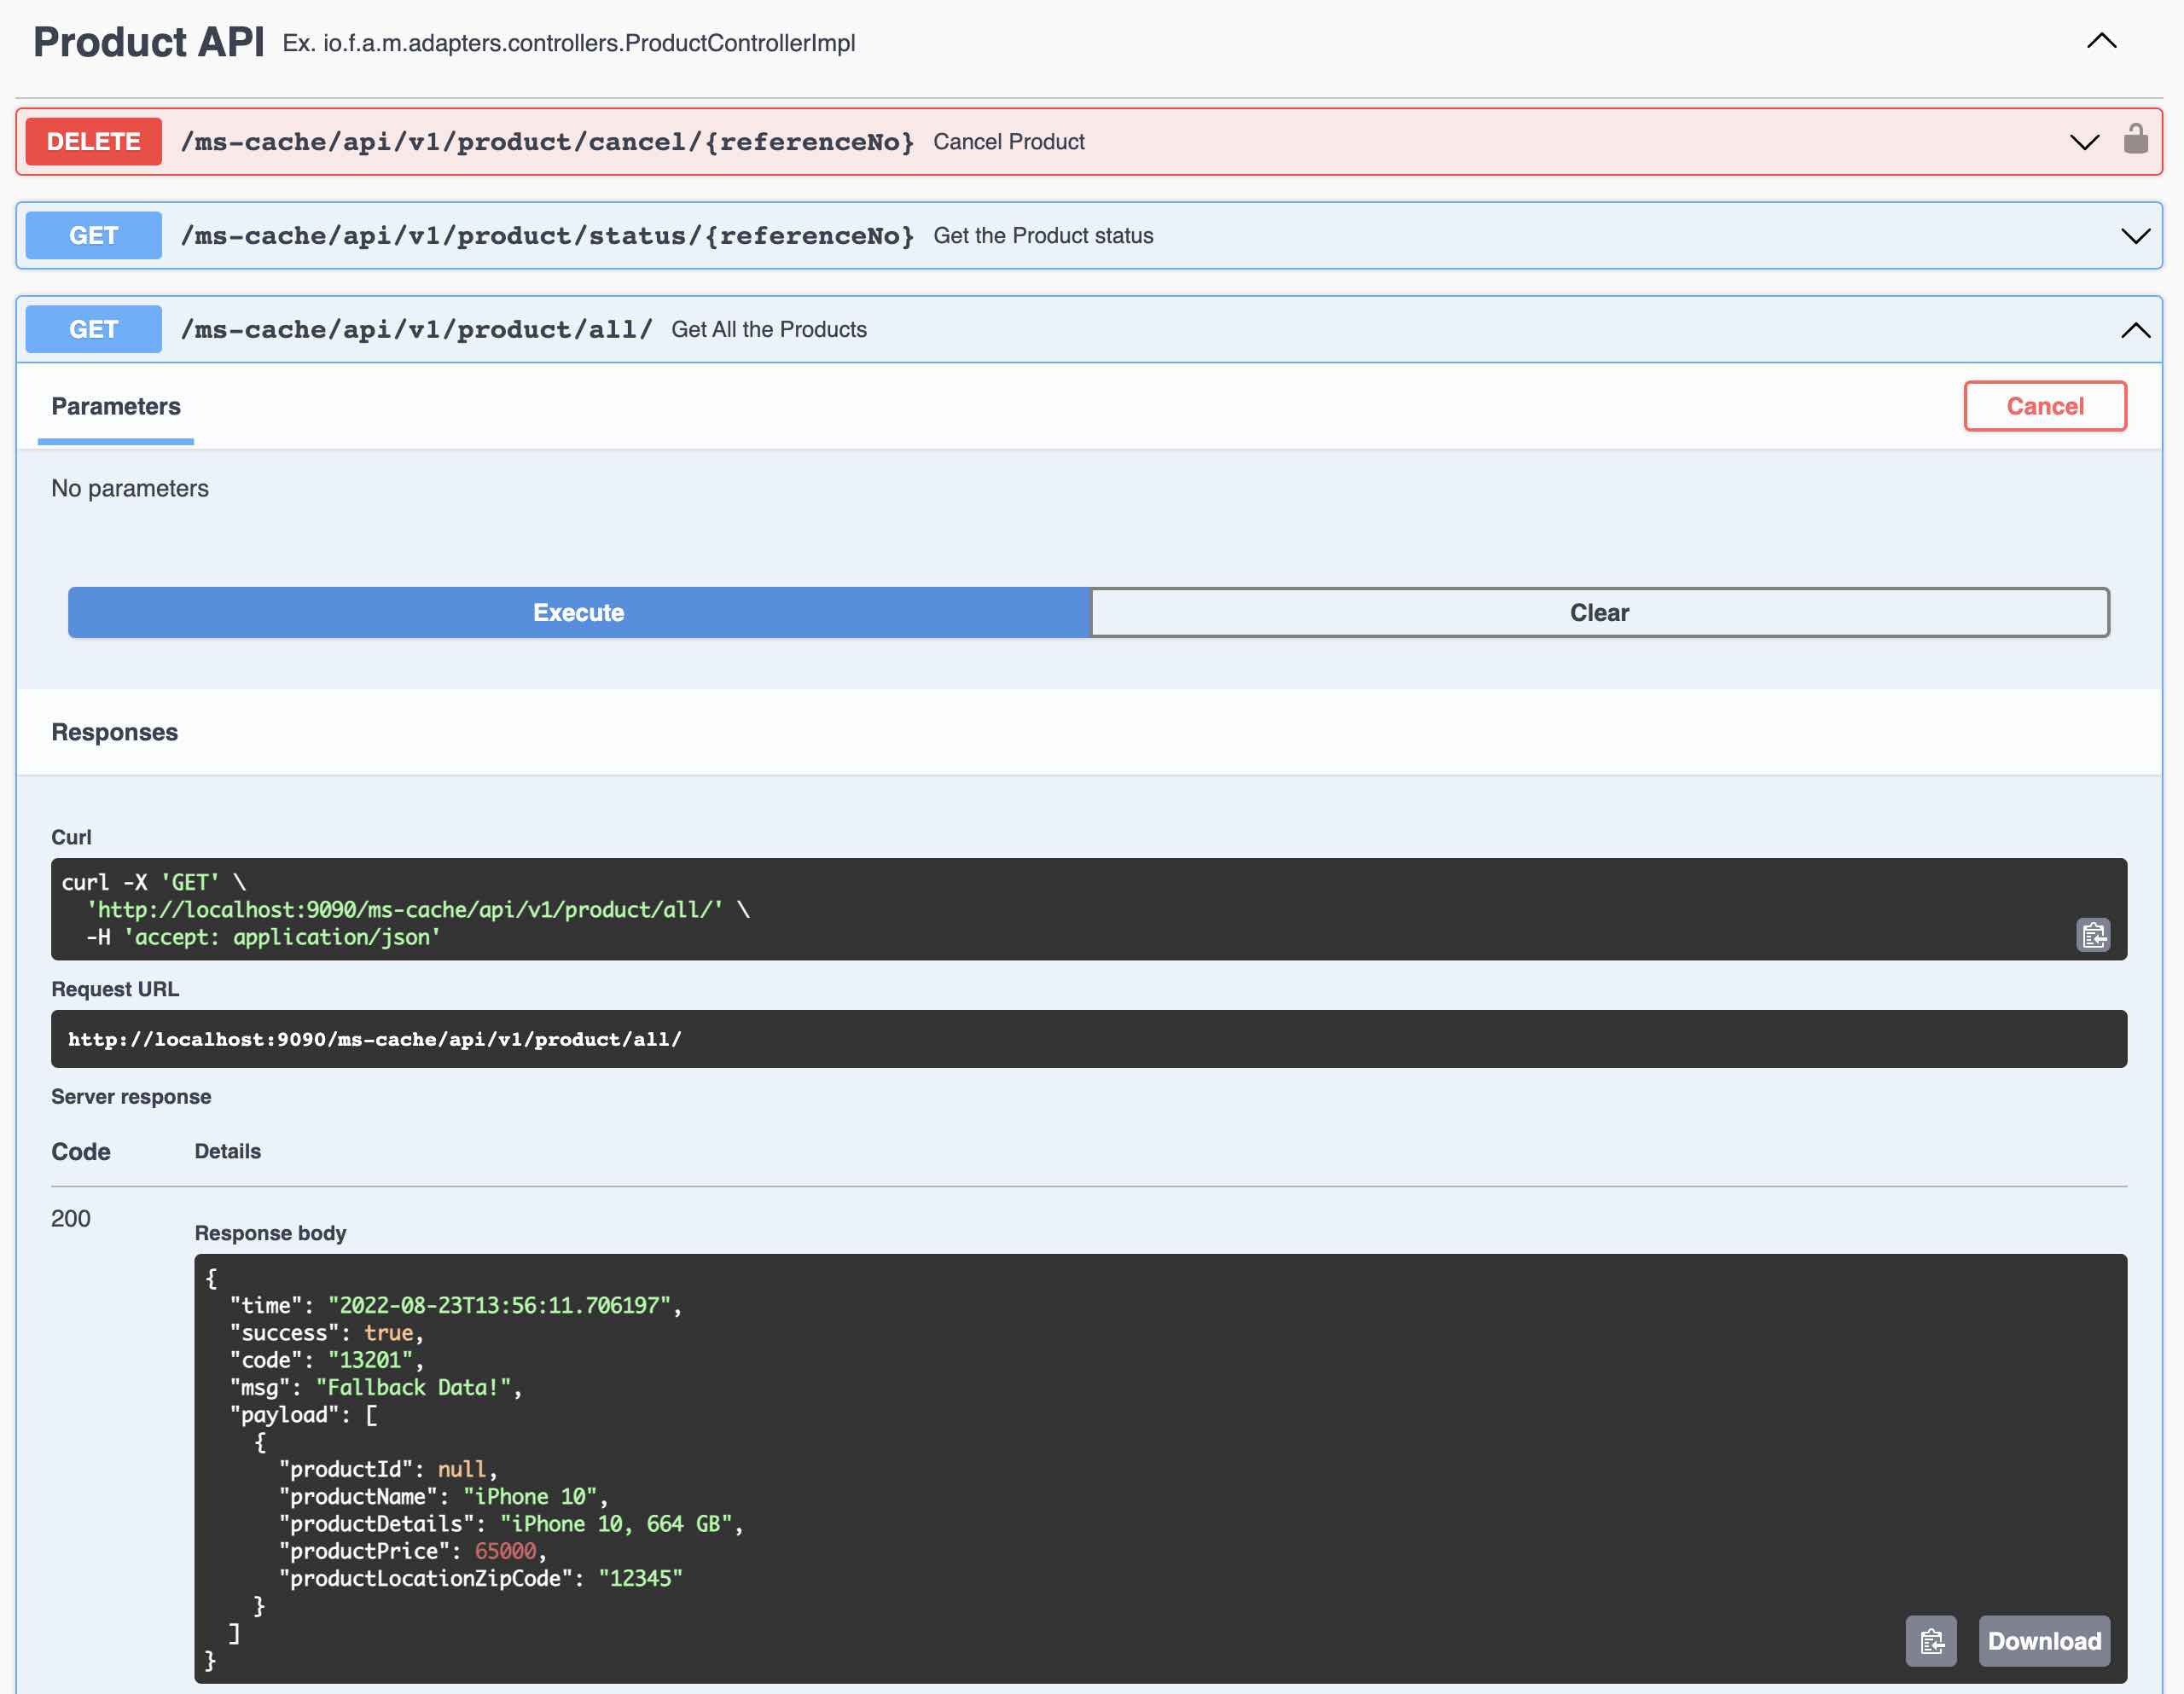Click the GET badge for product status
The image size is (2184, 1694).
click(93, 236)
